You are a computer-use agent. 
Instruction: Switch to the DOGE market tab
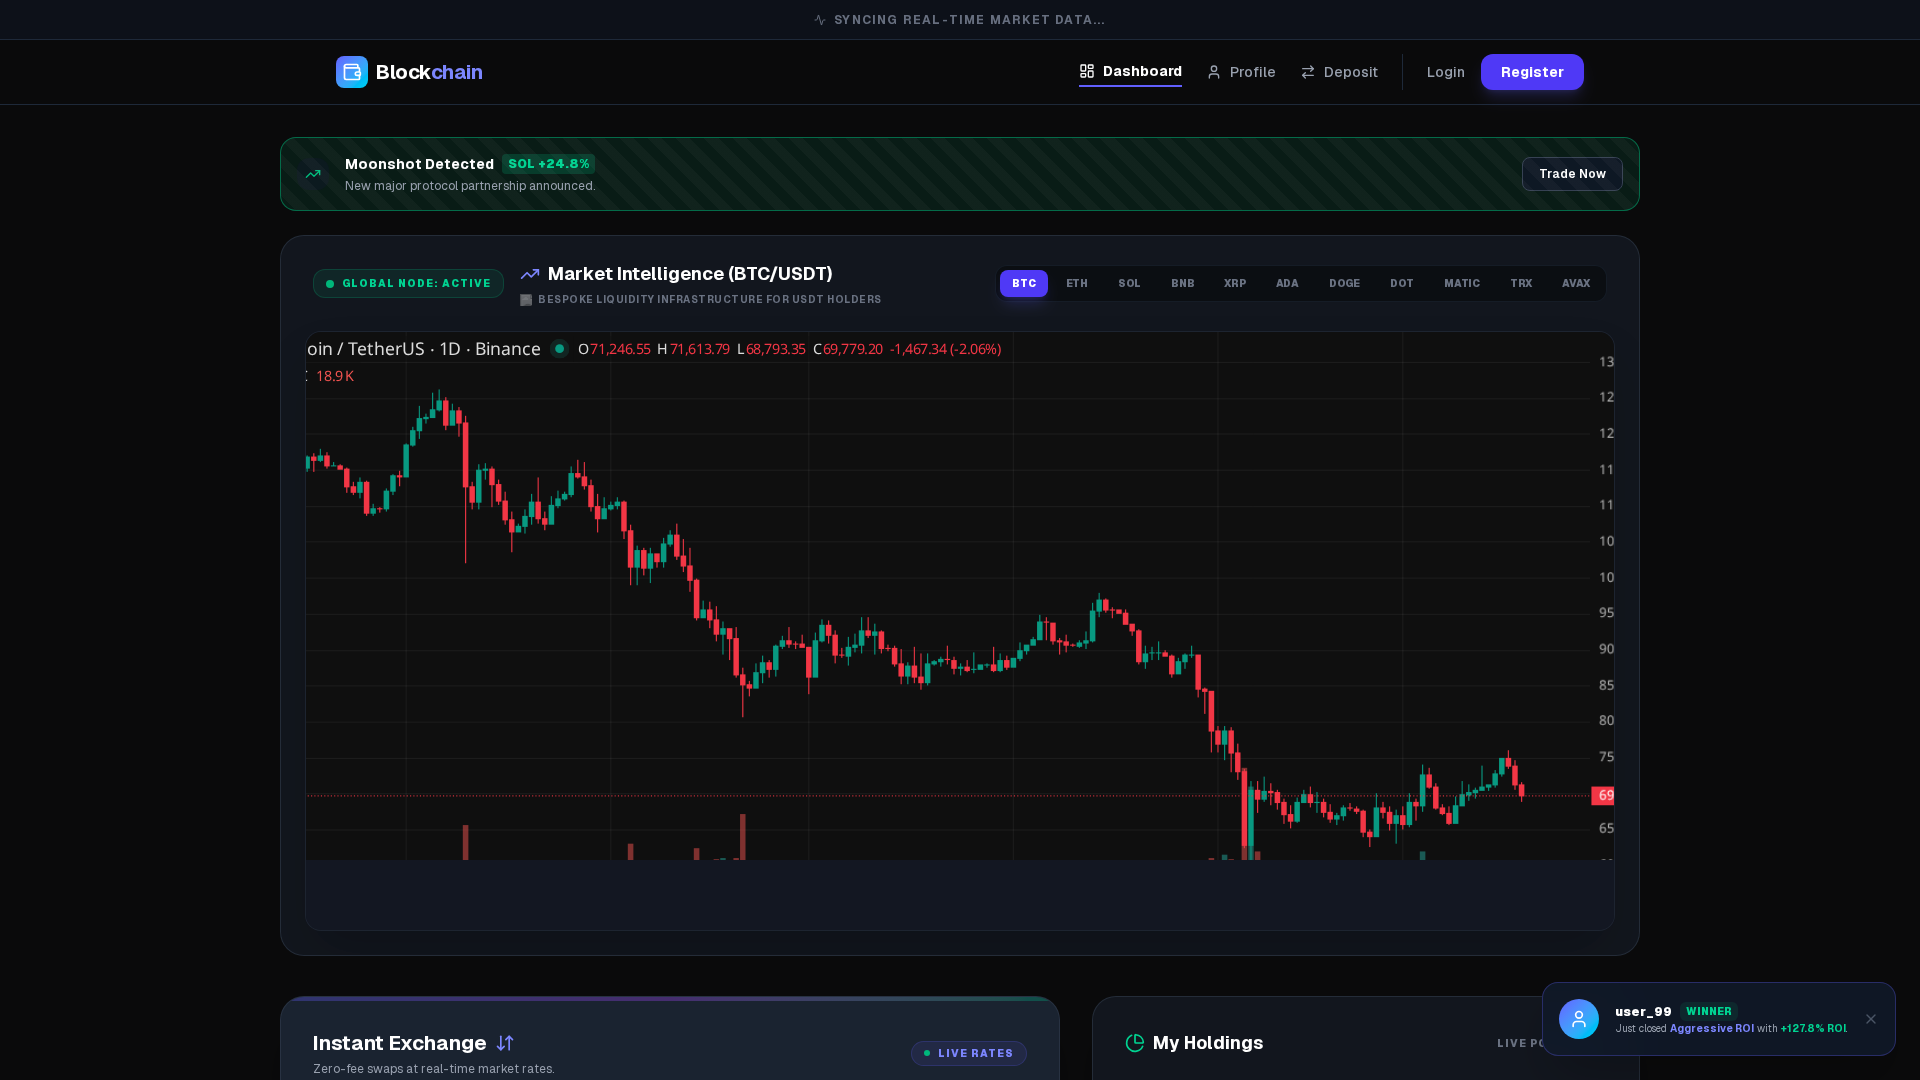(1344, 283)
